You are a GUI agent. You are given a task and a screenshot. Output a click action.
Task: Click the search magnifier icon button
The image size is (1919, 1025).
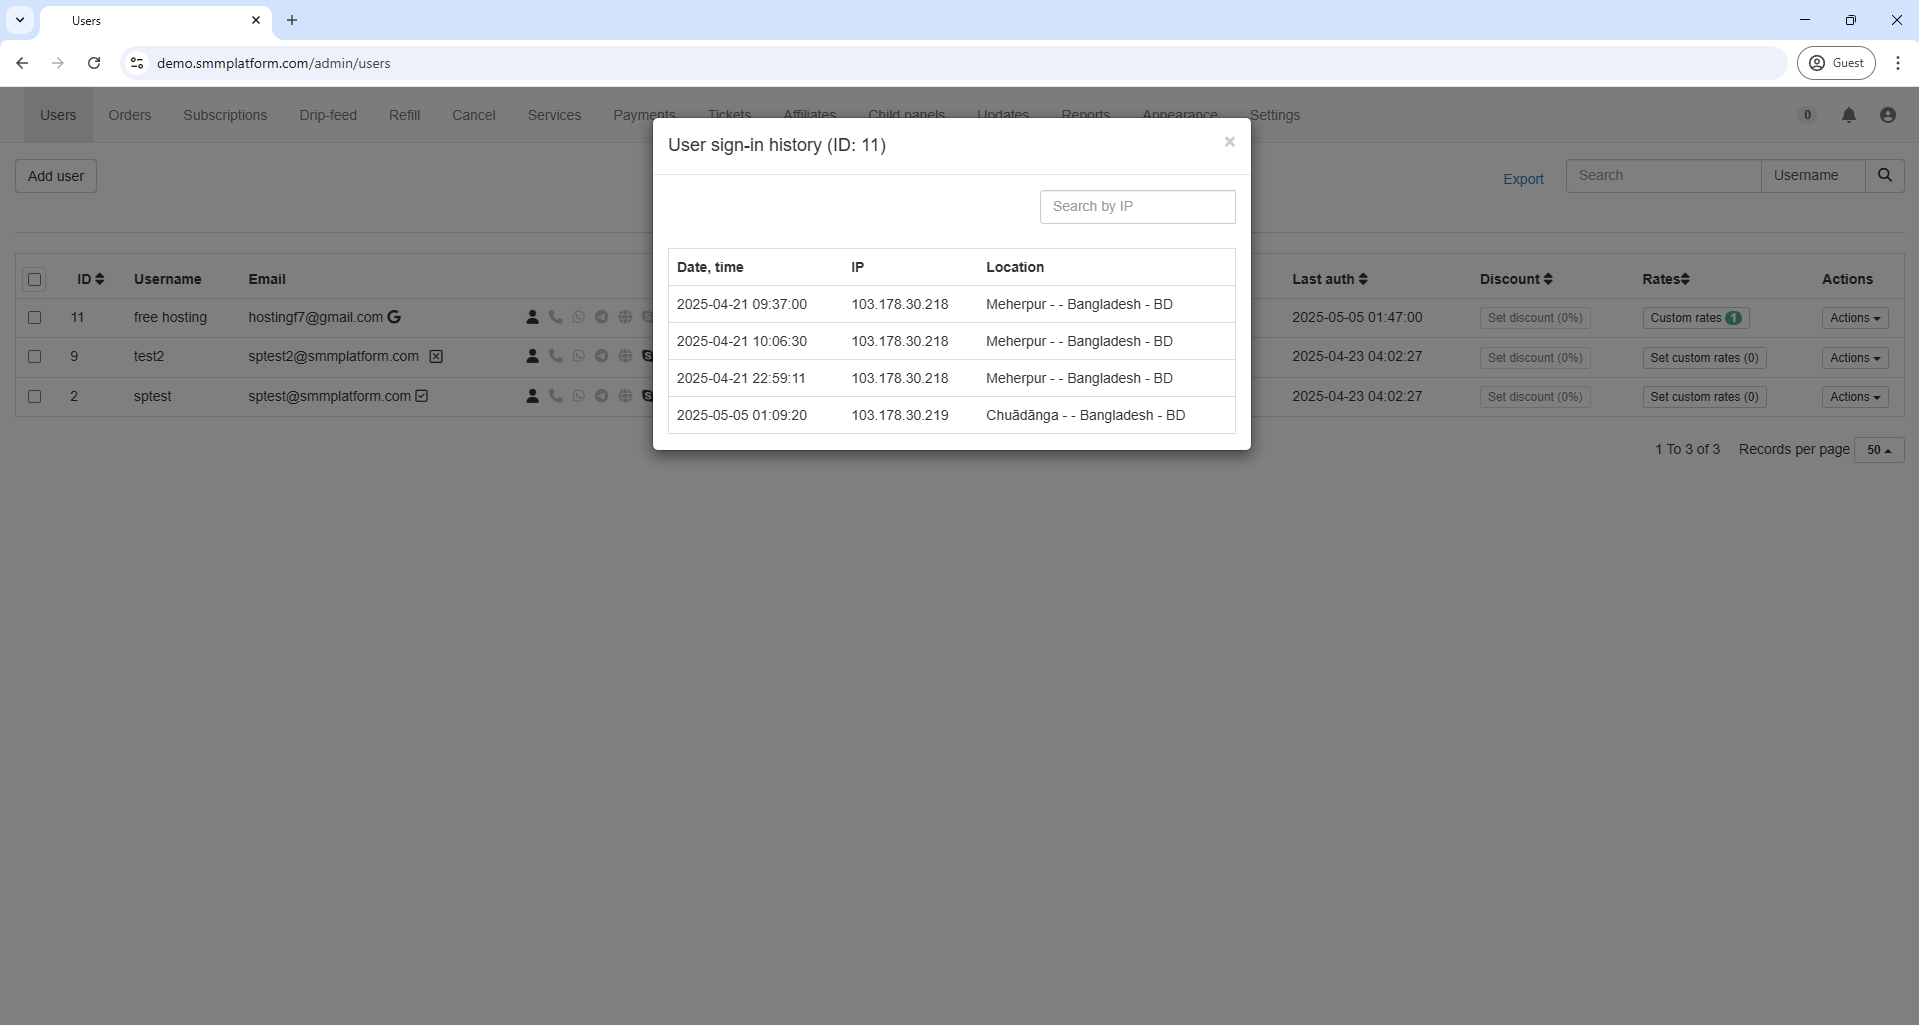pos(1884,176)
